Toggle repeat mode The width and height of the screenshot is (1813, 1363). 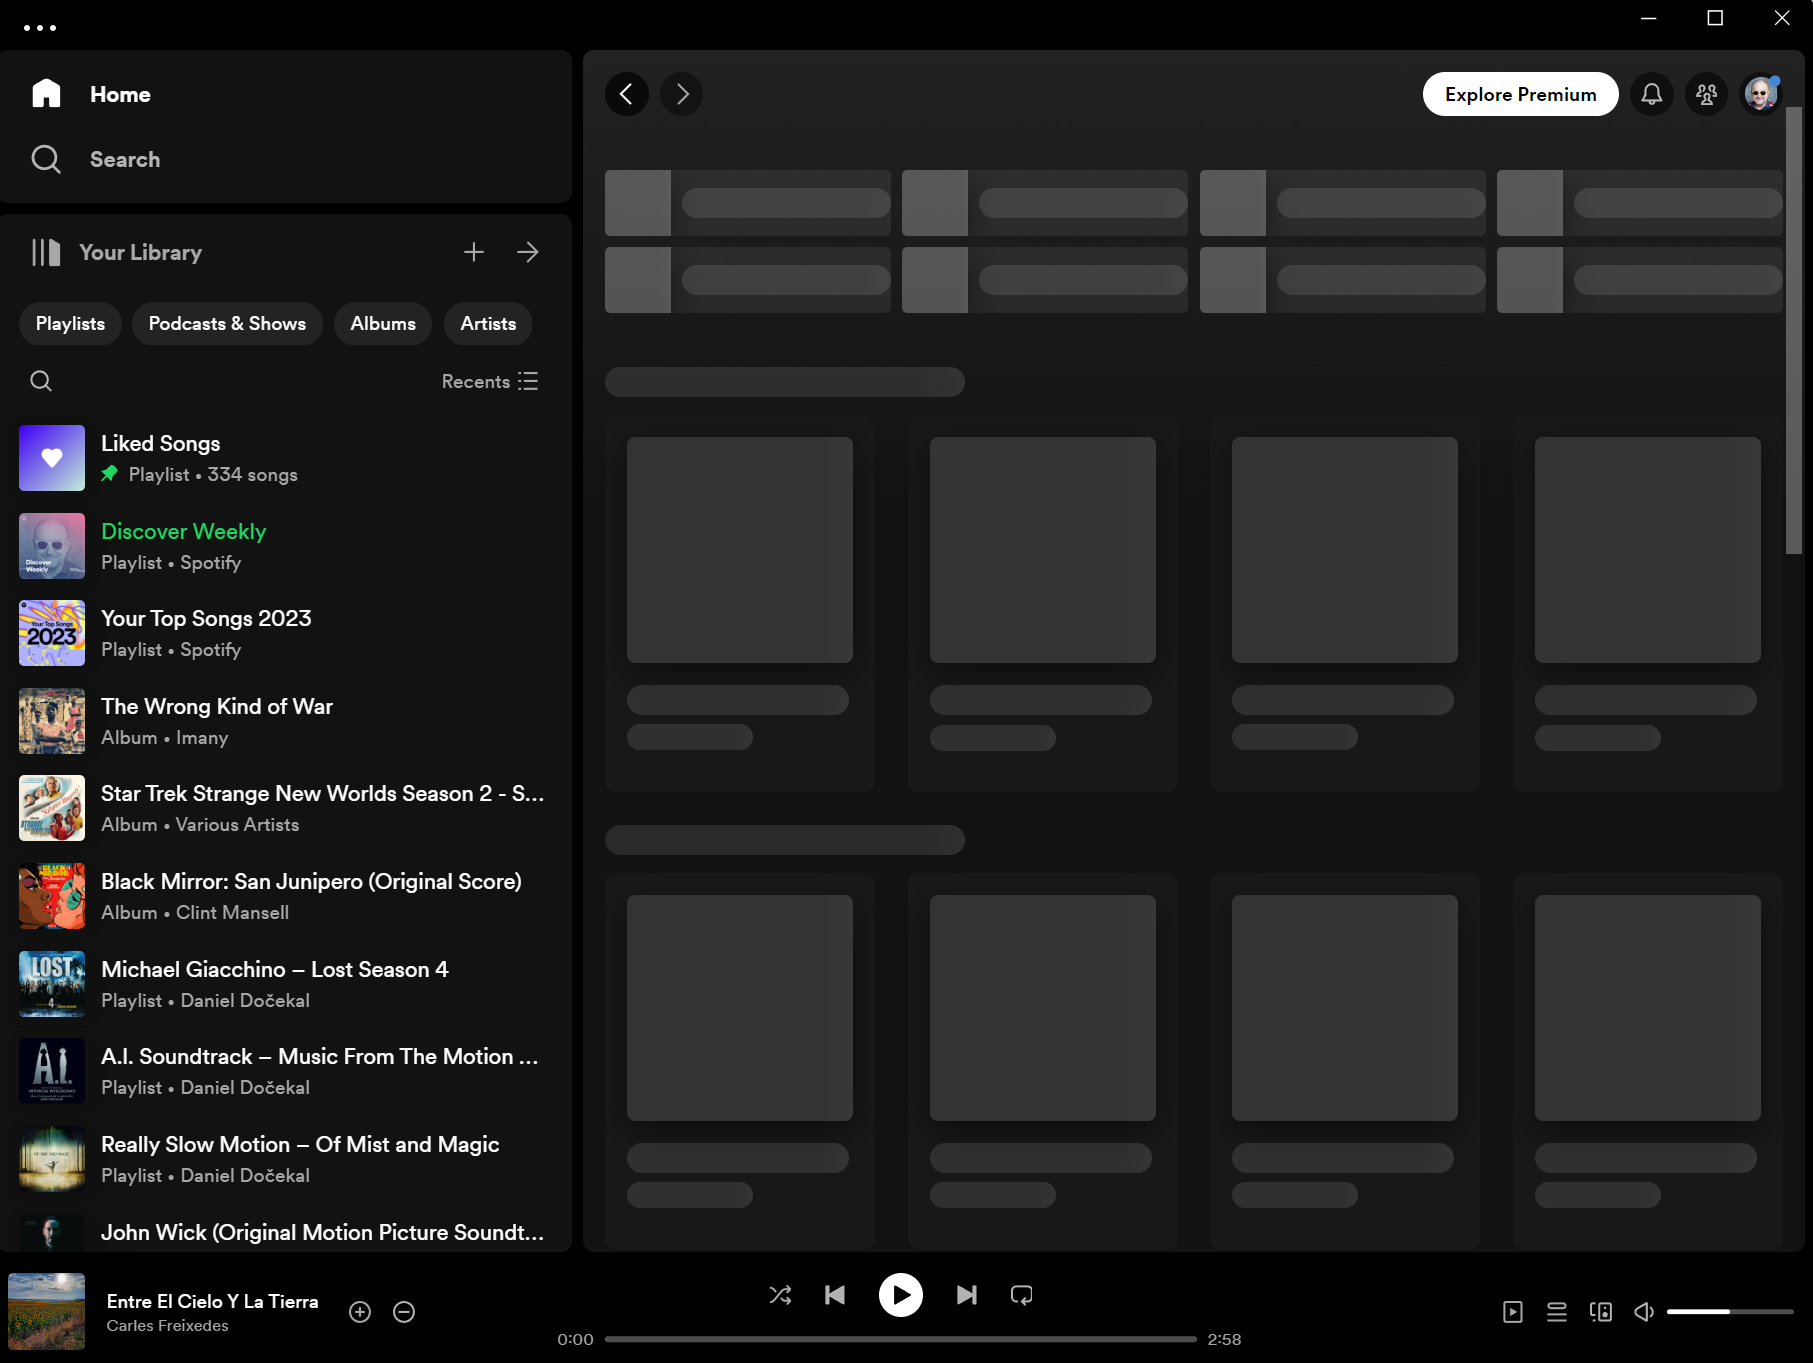(x=1021, y=1295)
